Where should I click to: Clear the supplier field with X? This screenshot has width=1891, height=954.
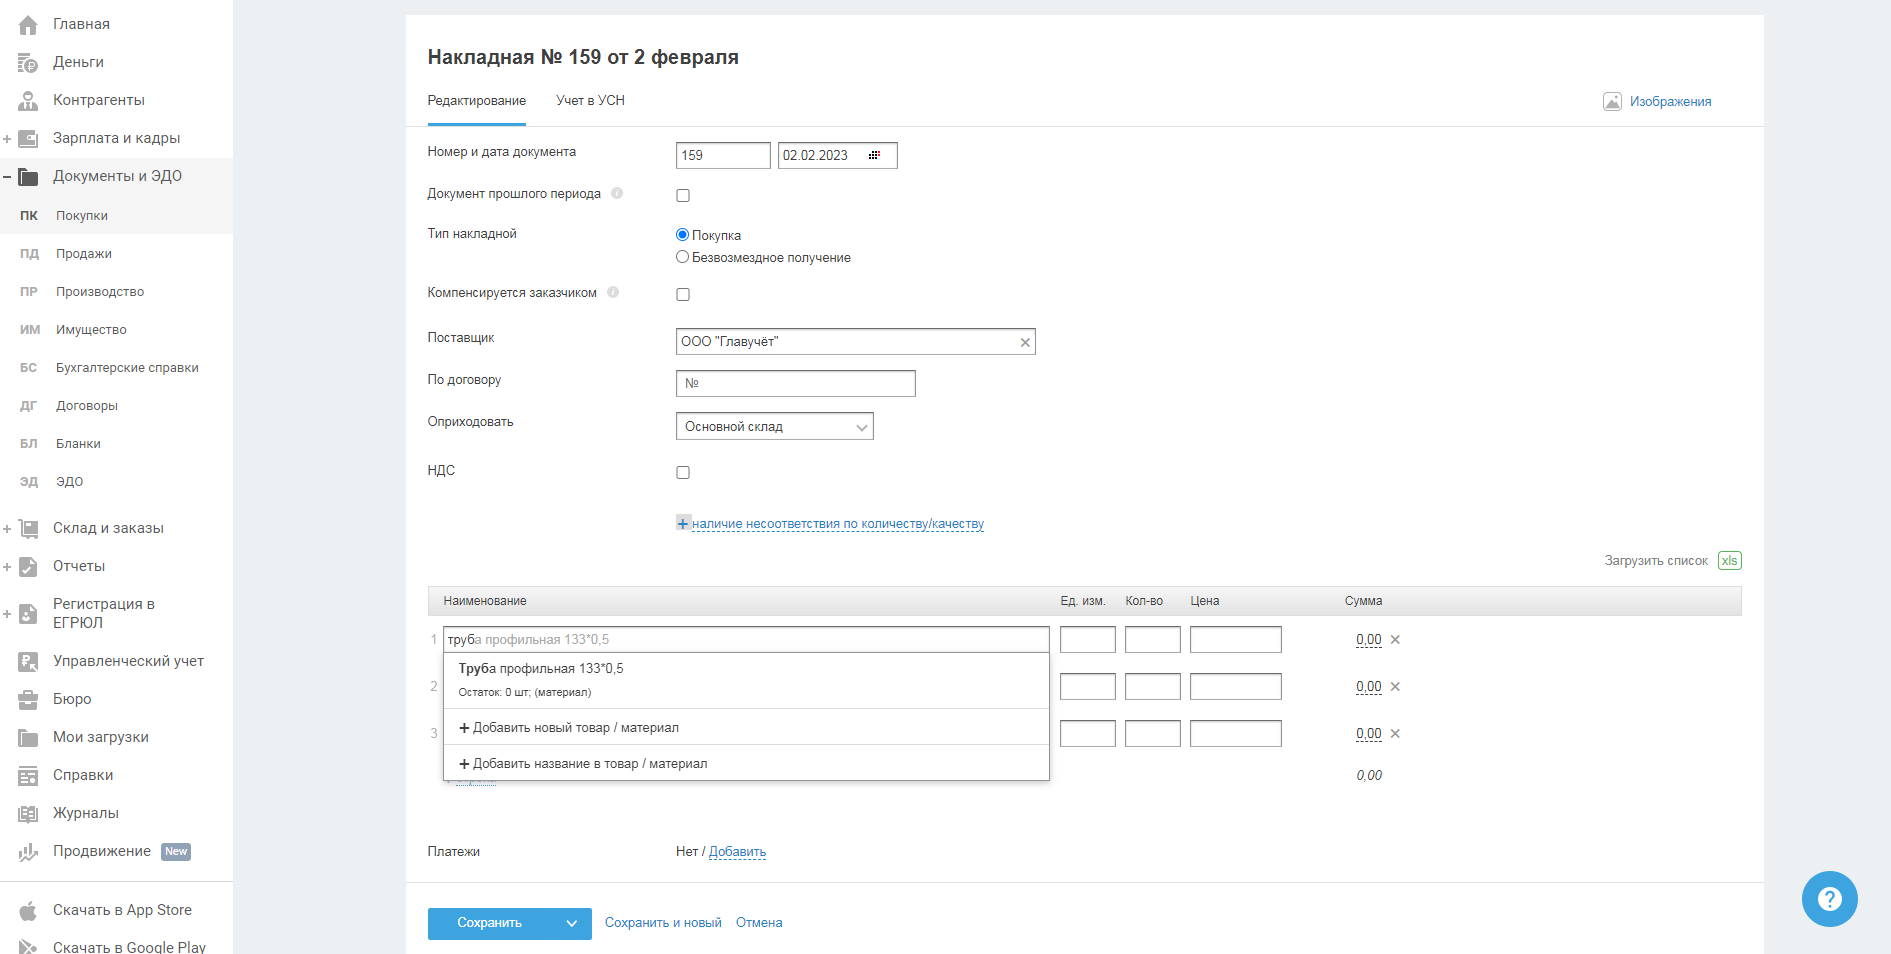(1024, 343)
